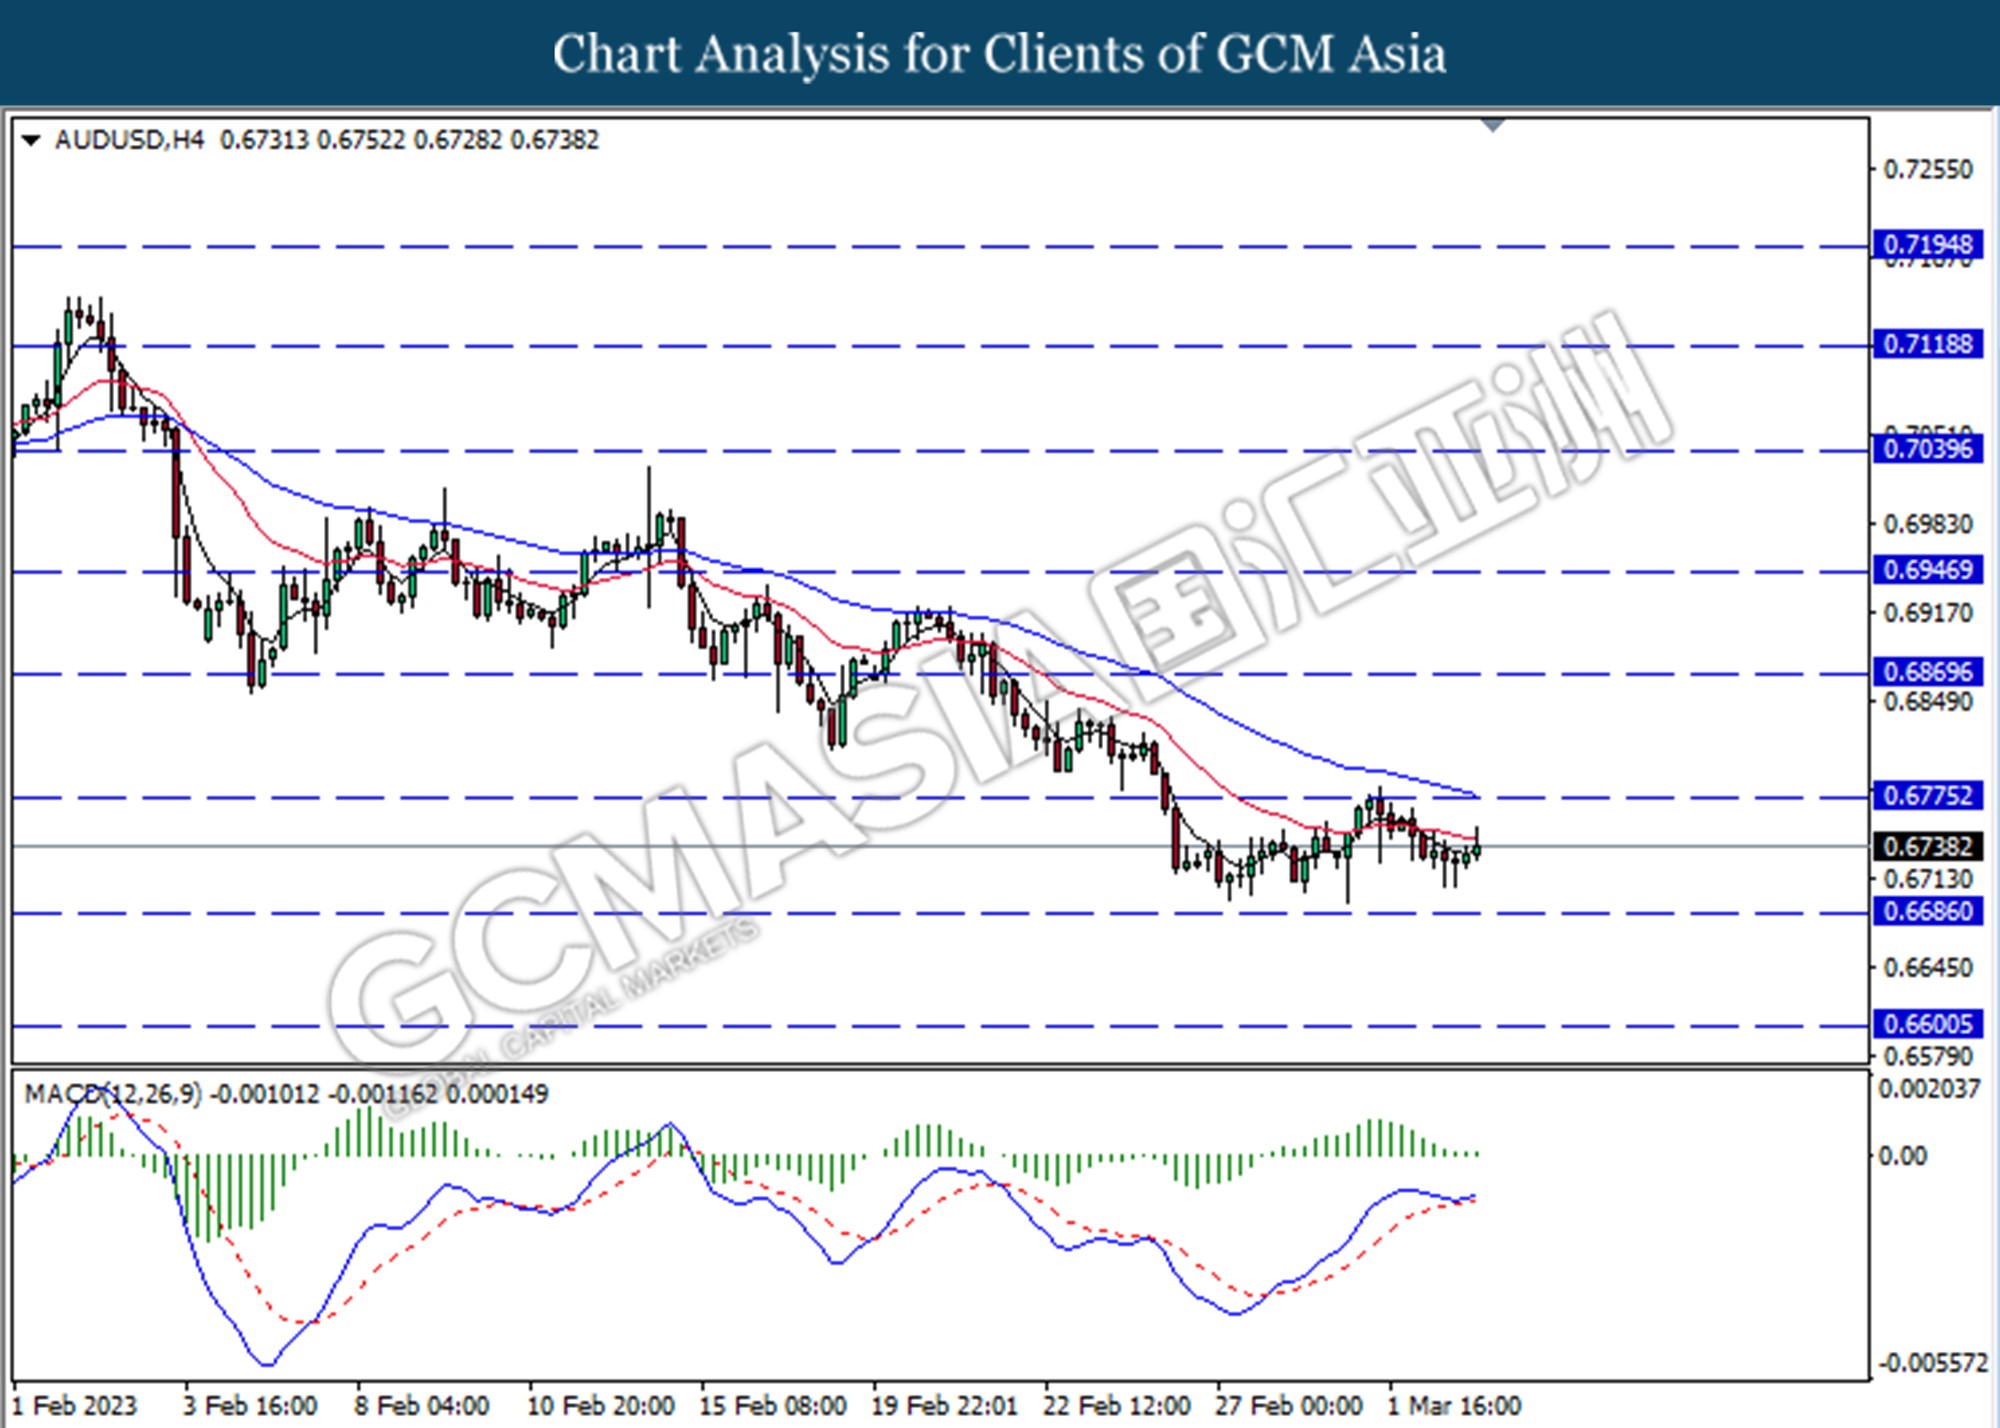Click the Chart Analysis for Clients title
The image size is (2000, 1428).
point(1000,54)
